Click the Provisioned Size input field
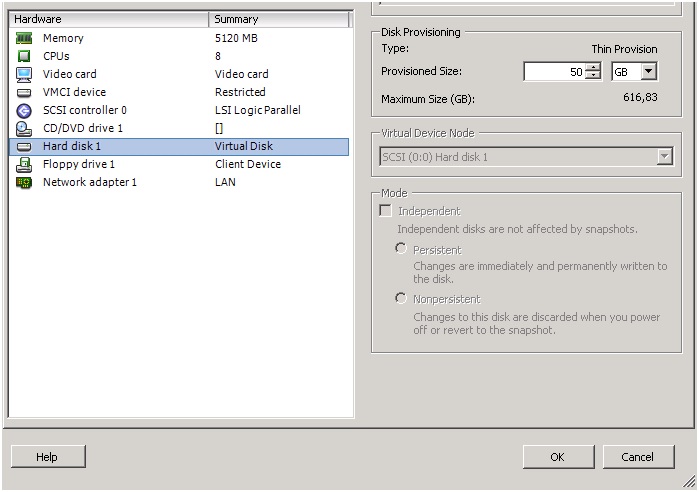 click(x=554, y=72)
